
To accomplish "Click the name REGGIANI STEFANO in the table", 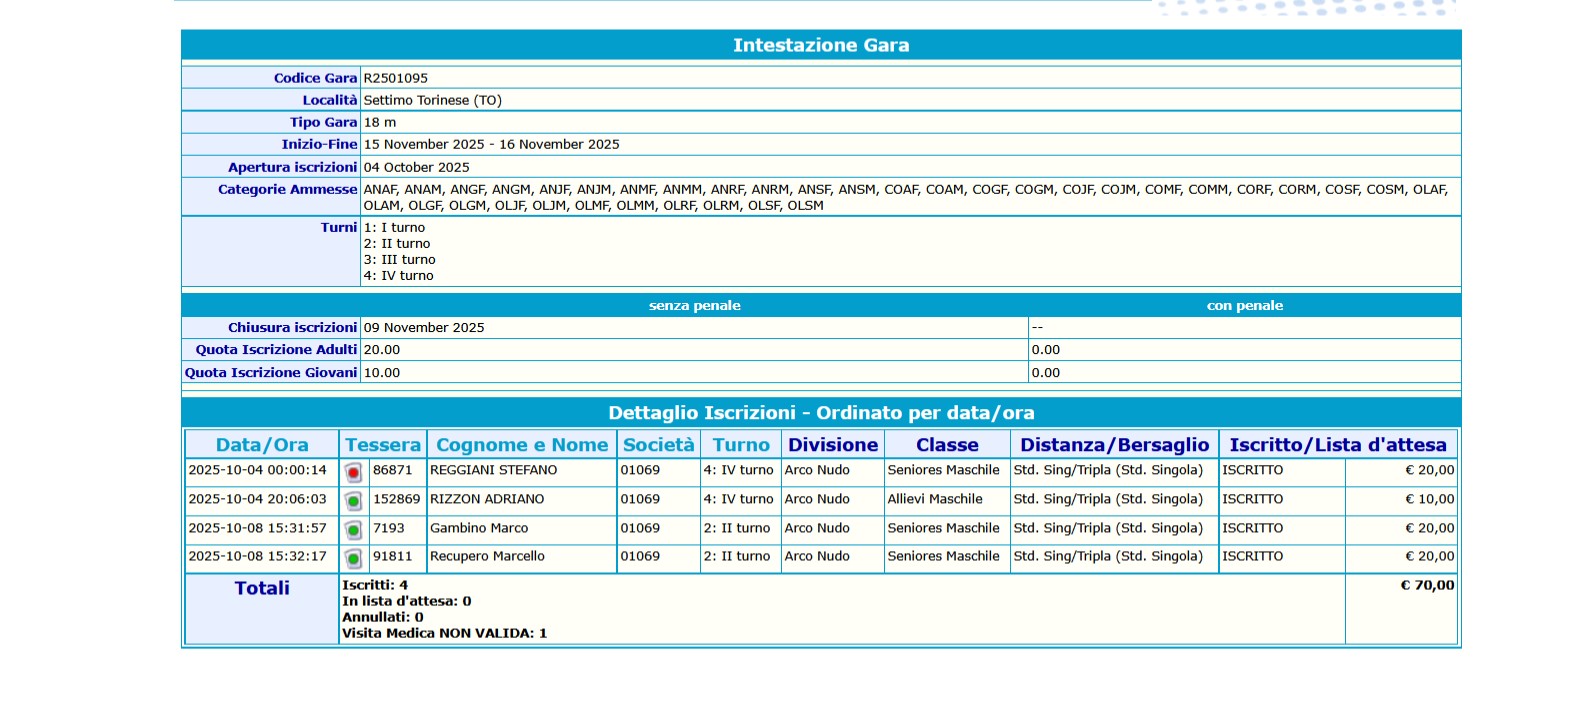I will tap(493, 470).
